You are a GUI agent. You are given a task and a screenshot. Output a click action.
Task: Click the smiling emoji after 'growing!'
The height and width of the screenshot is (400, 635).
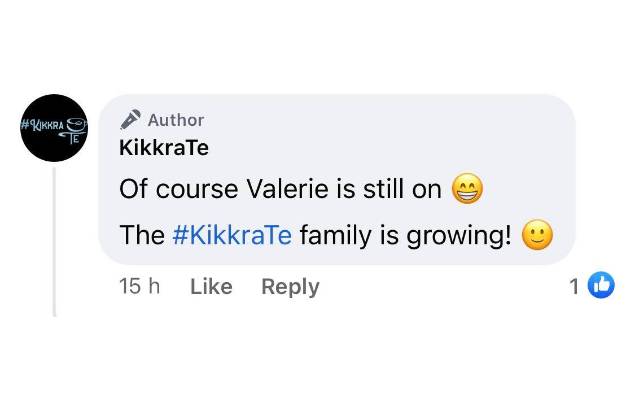pyautogui.click(x=537, y=236)
